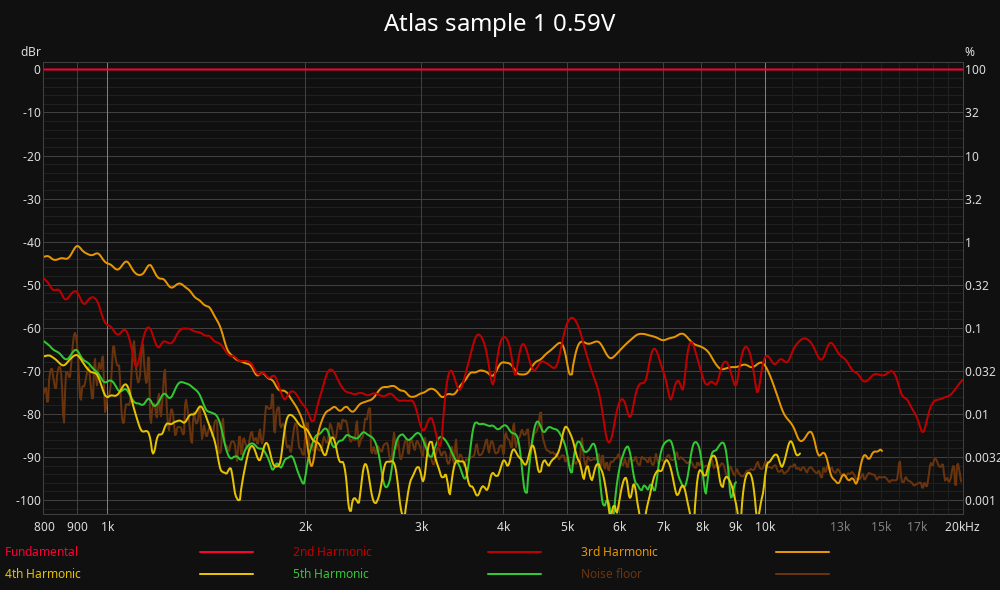1000x590 pixels.
Task: Click the 10k tick on the frequency axis
Action: click(765, 527)
